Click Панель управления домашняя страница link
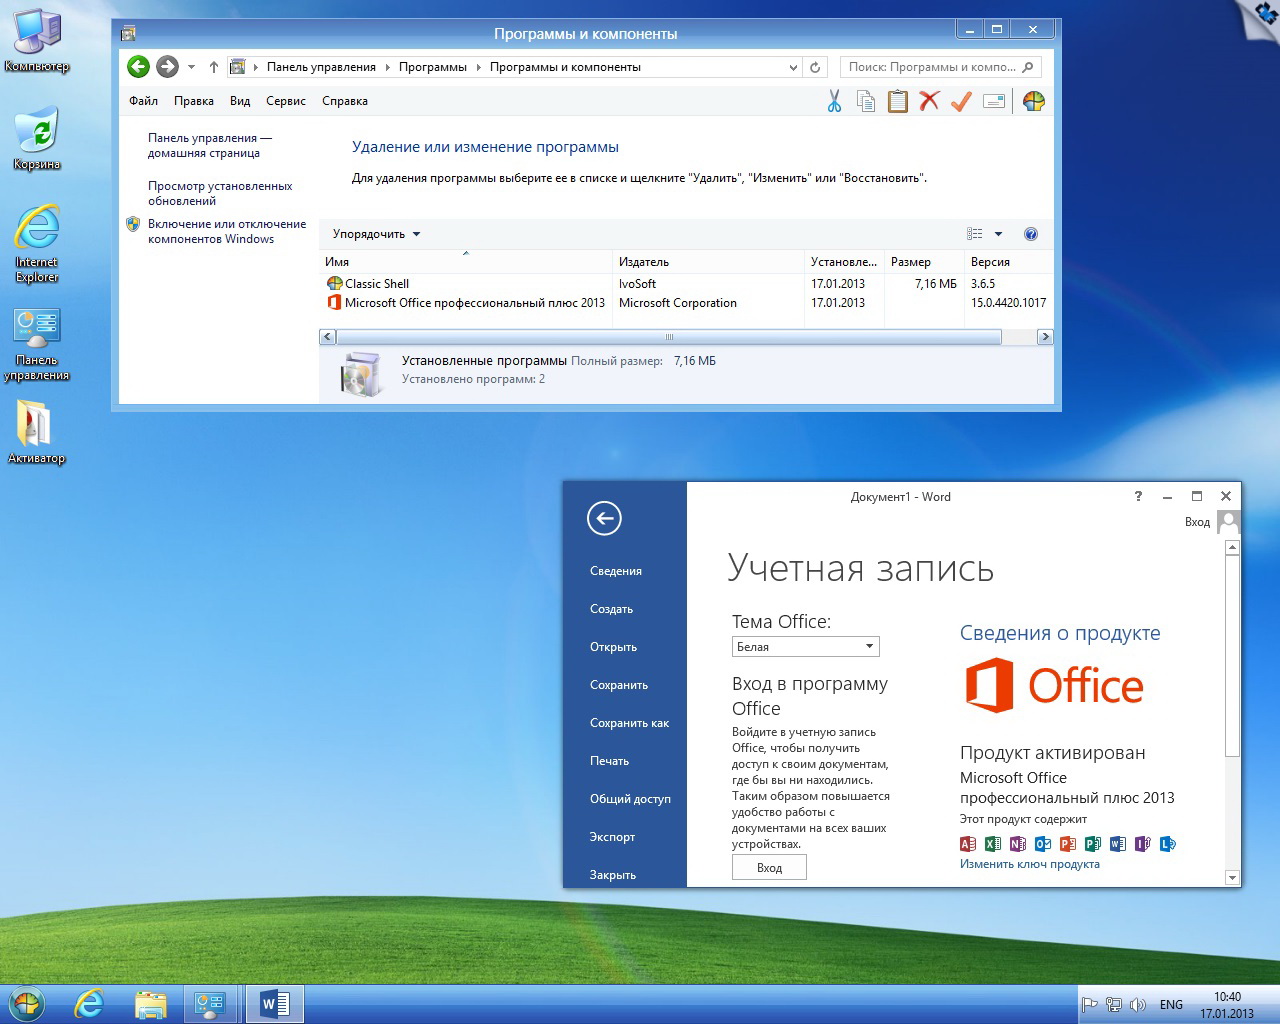Image resolution: width=1280 pixels, height=1024 pixels. 210,145
